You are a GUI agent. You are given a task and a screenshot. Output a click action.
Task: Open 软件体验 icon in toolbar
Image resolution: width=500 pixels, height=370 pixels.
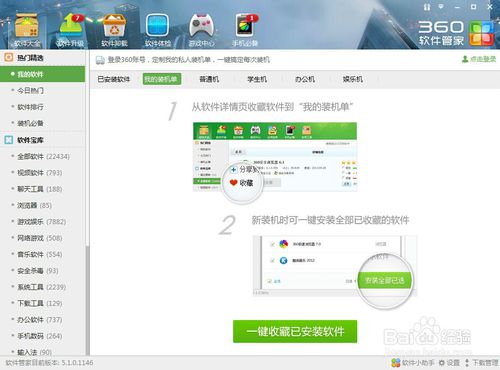coord(158,30)
